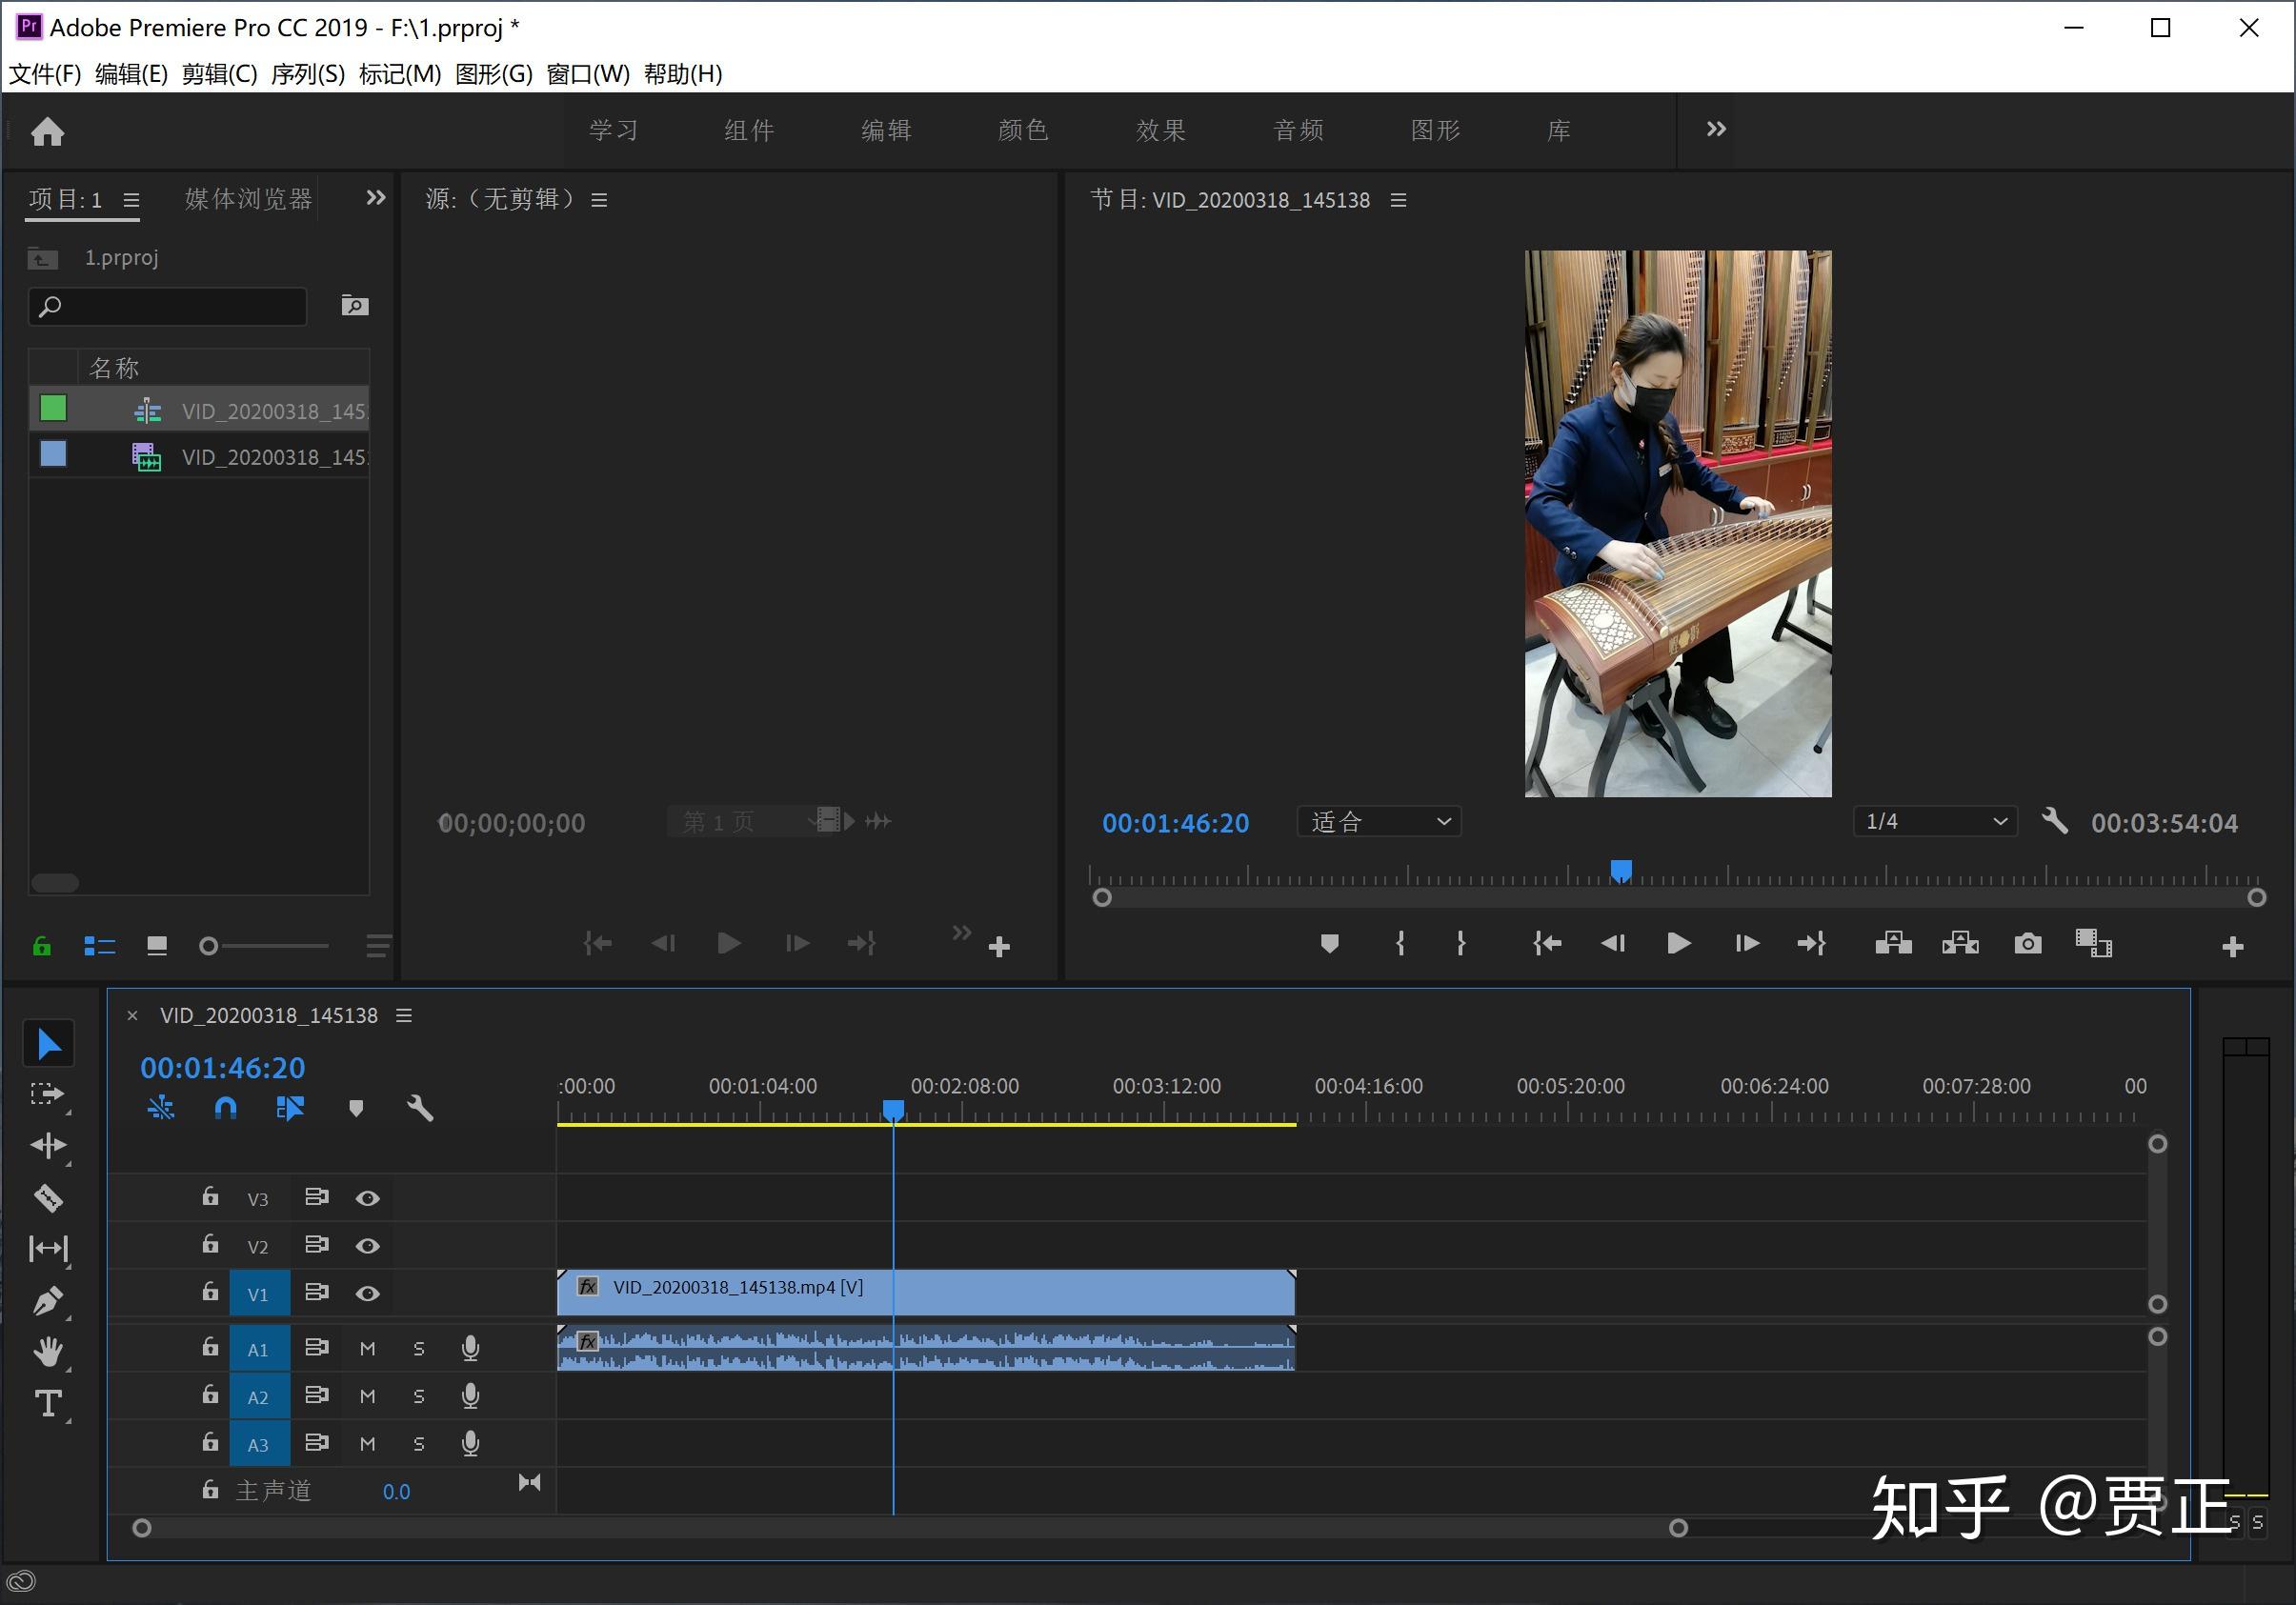2296x1605 pixels.
Task: Expand the hidden workspaces overflow chevron
Action: click(x=1716, y=129)
